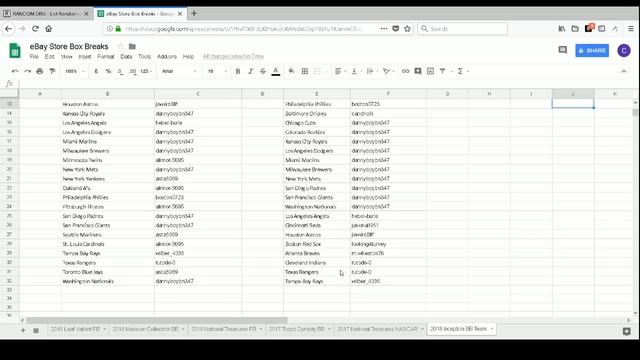Open the browser hamburger menu

pyautogui.click(x=631, y=29)
